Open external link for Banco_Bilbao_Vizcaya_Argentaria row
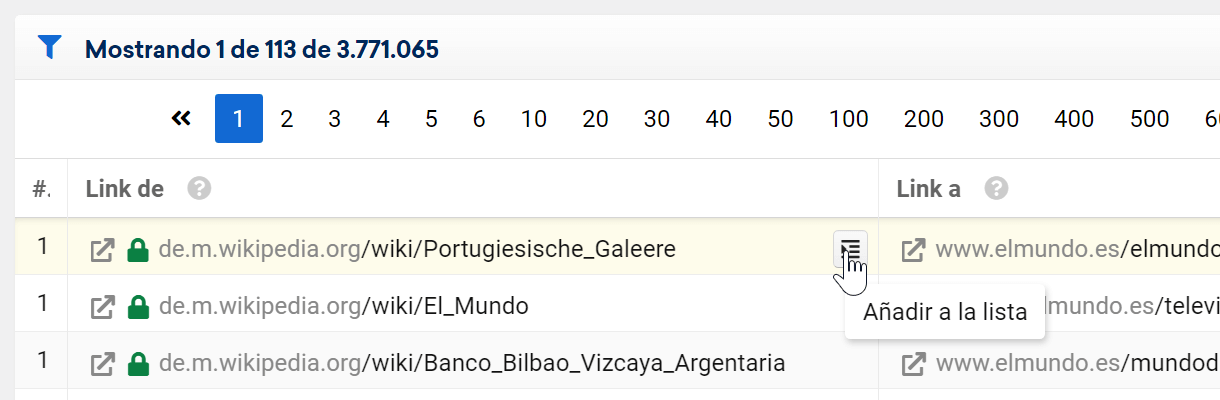Viewport: 1220px width, 400px height. click(102, 363)
